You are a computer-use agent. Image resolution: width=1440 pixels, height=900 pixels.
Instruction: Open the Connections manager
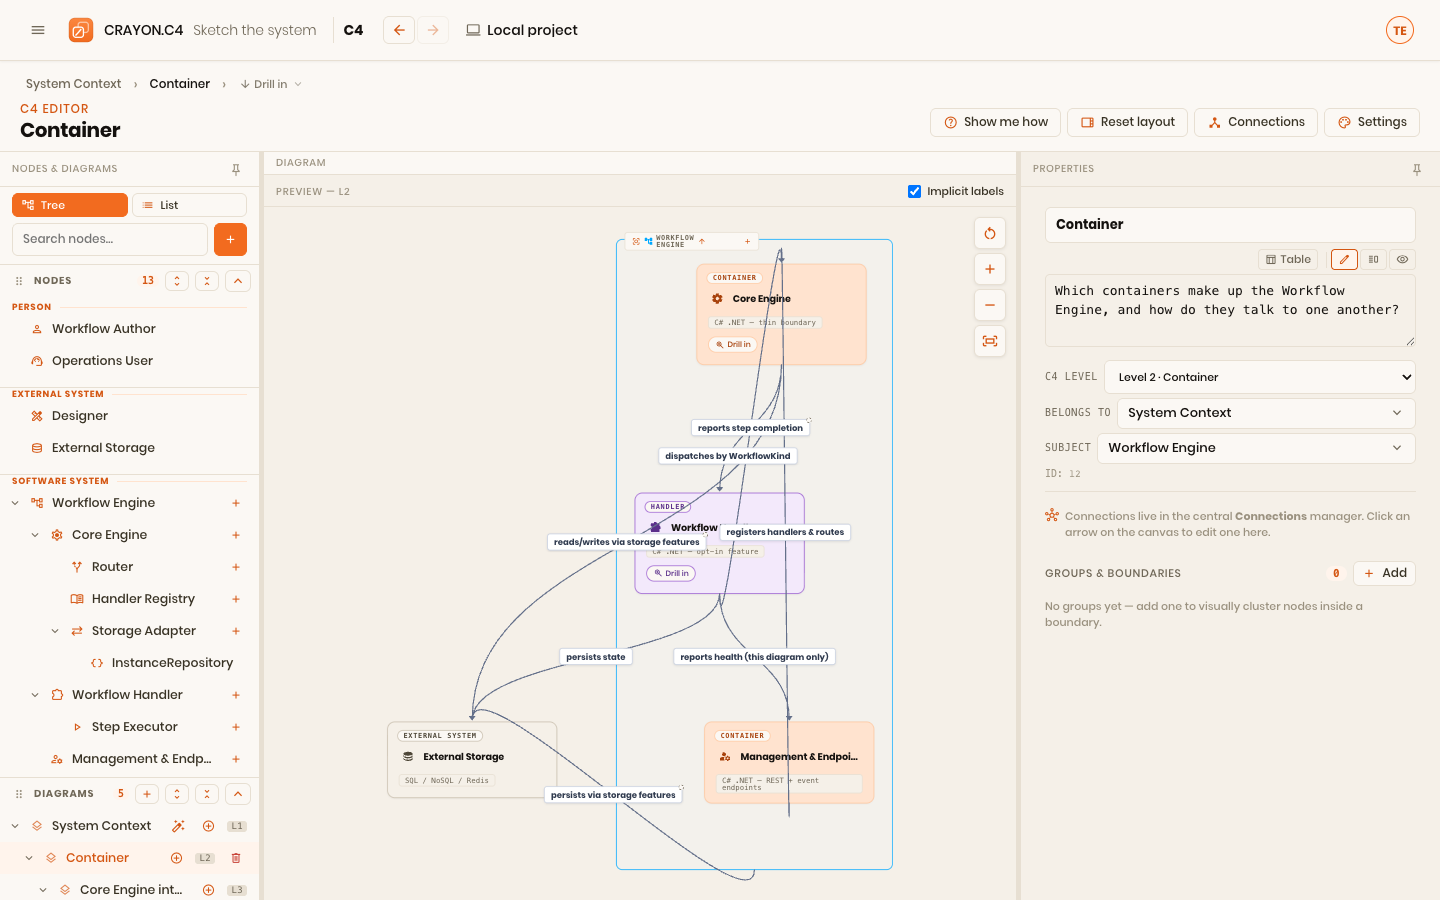(1256, 122)
